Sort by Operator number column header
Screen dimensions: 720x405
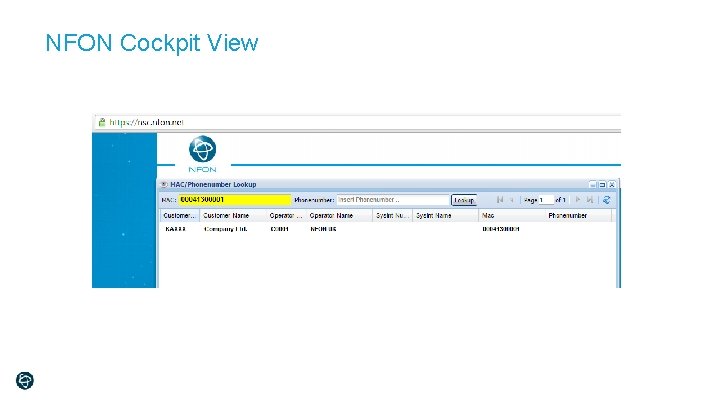coord(286,215)
